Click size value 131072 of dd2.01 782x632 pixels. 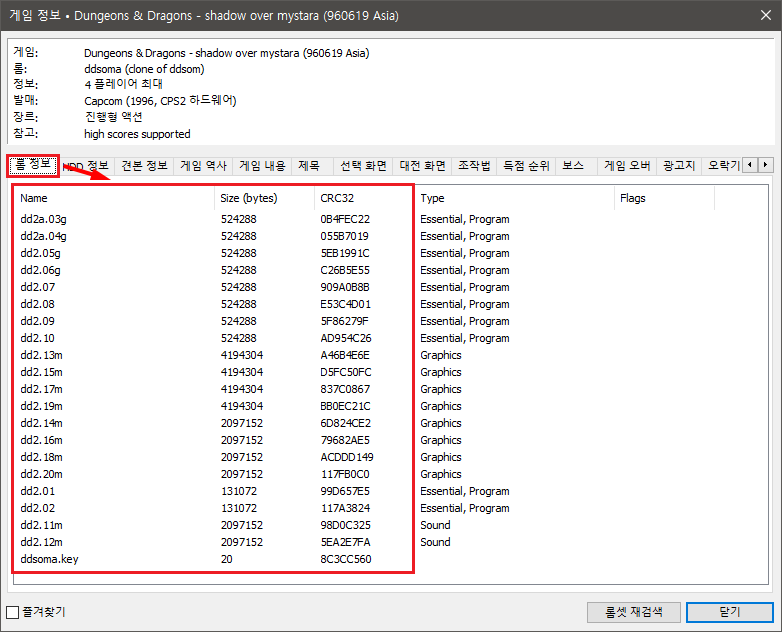[x=239, y=491]
